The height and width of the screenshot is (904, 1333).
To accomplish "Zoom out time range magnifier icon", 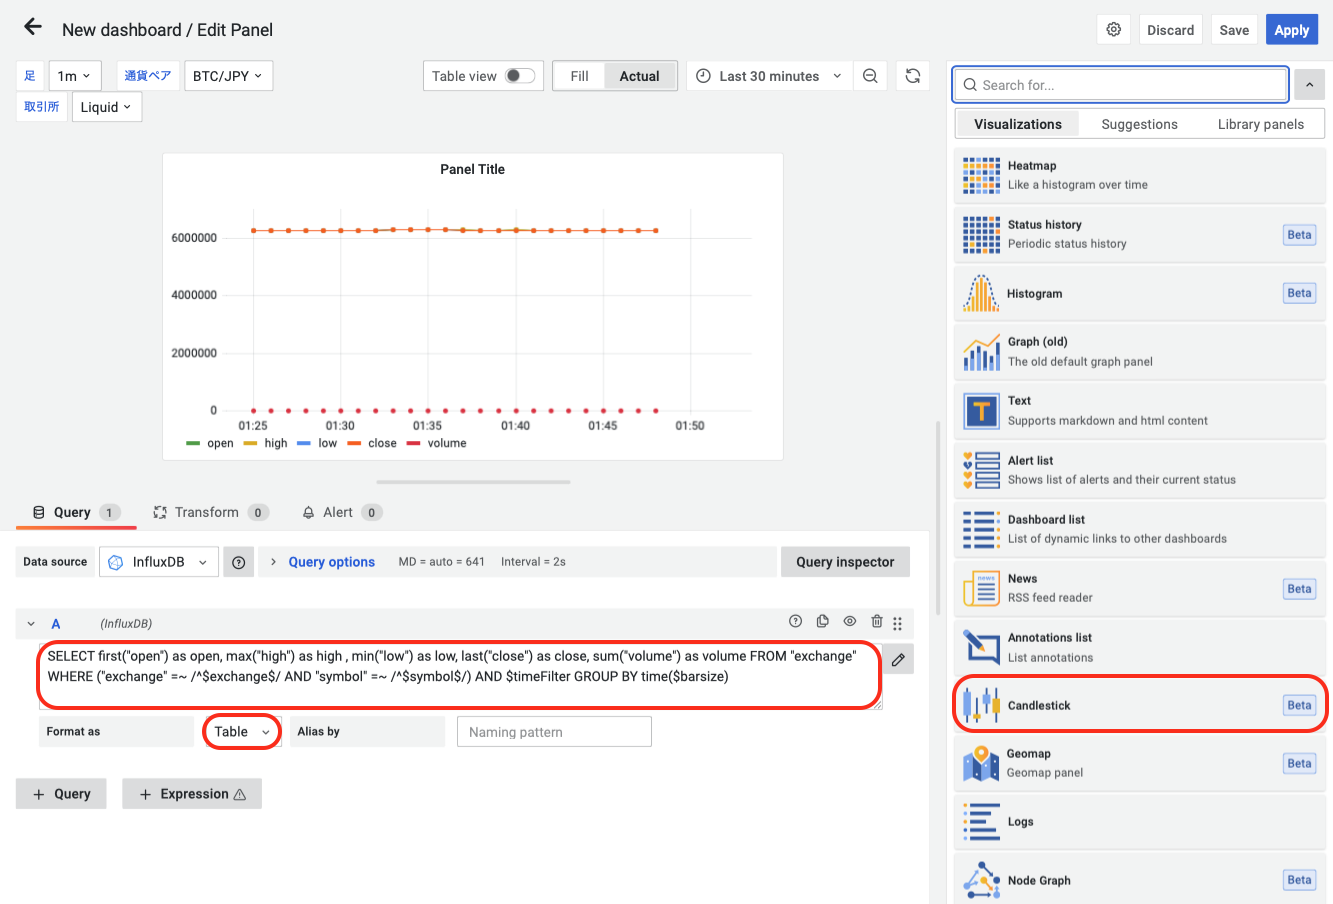I will tap(870, 76).
